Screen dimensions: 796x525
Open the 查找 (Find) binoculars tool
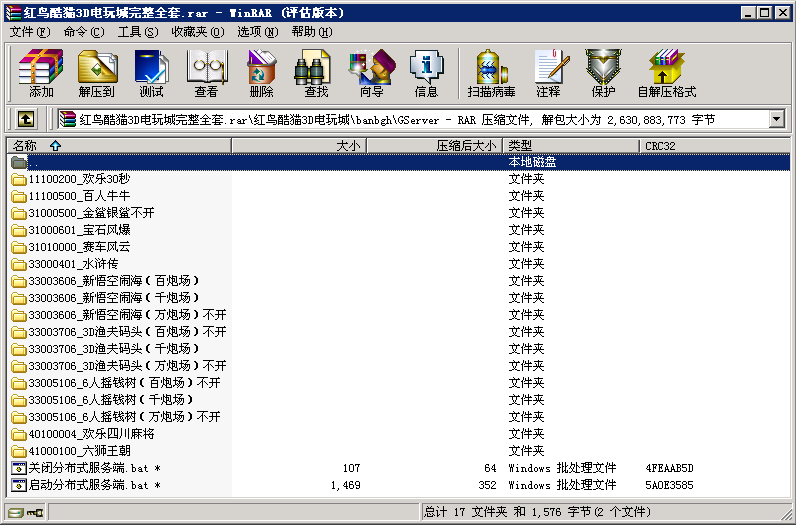coord(316,73)
